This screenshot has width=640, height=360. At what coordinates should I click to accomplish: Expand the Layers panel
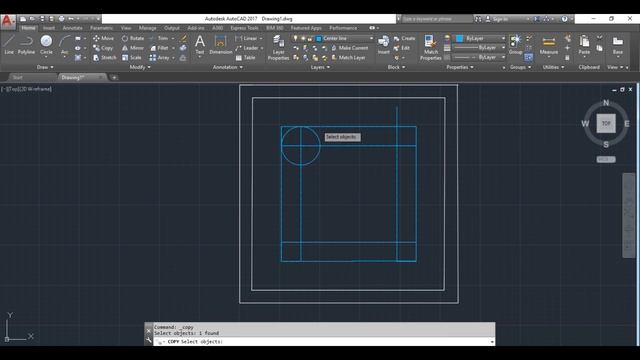pyautogui.click(x=320, y=67)
